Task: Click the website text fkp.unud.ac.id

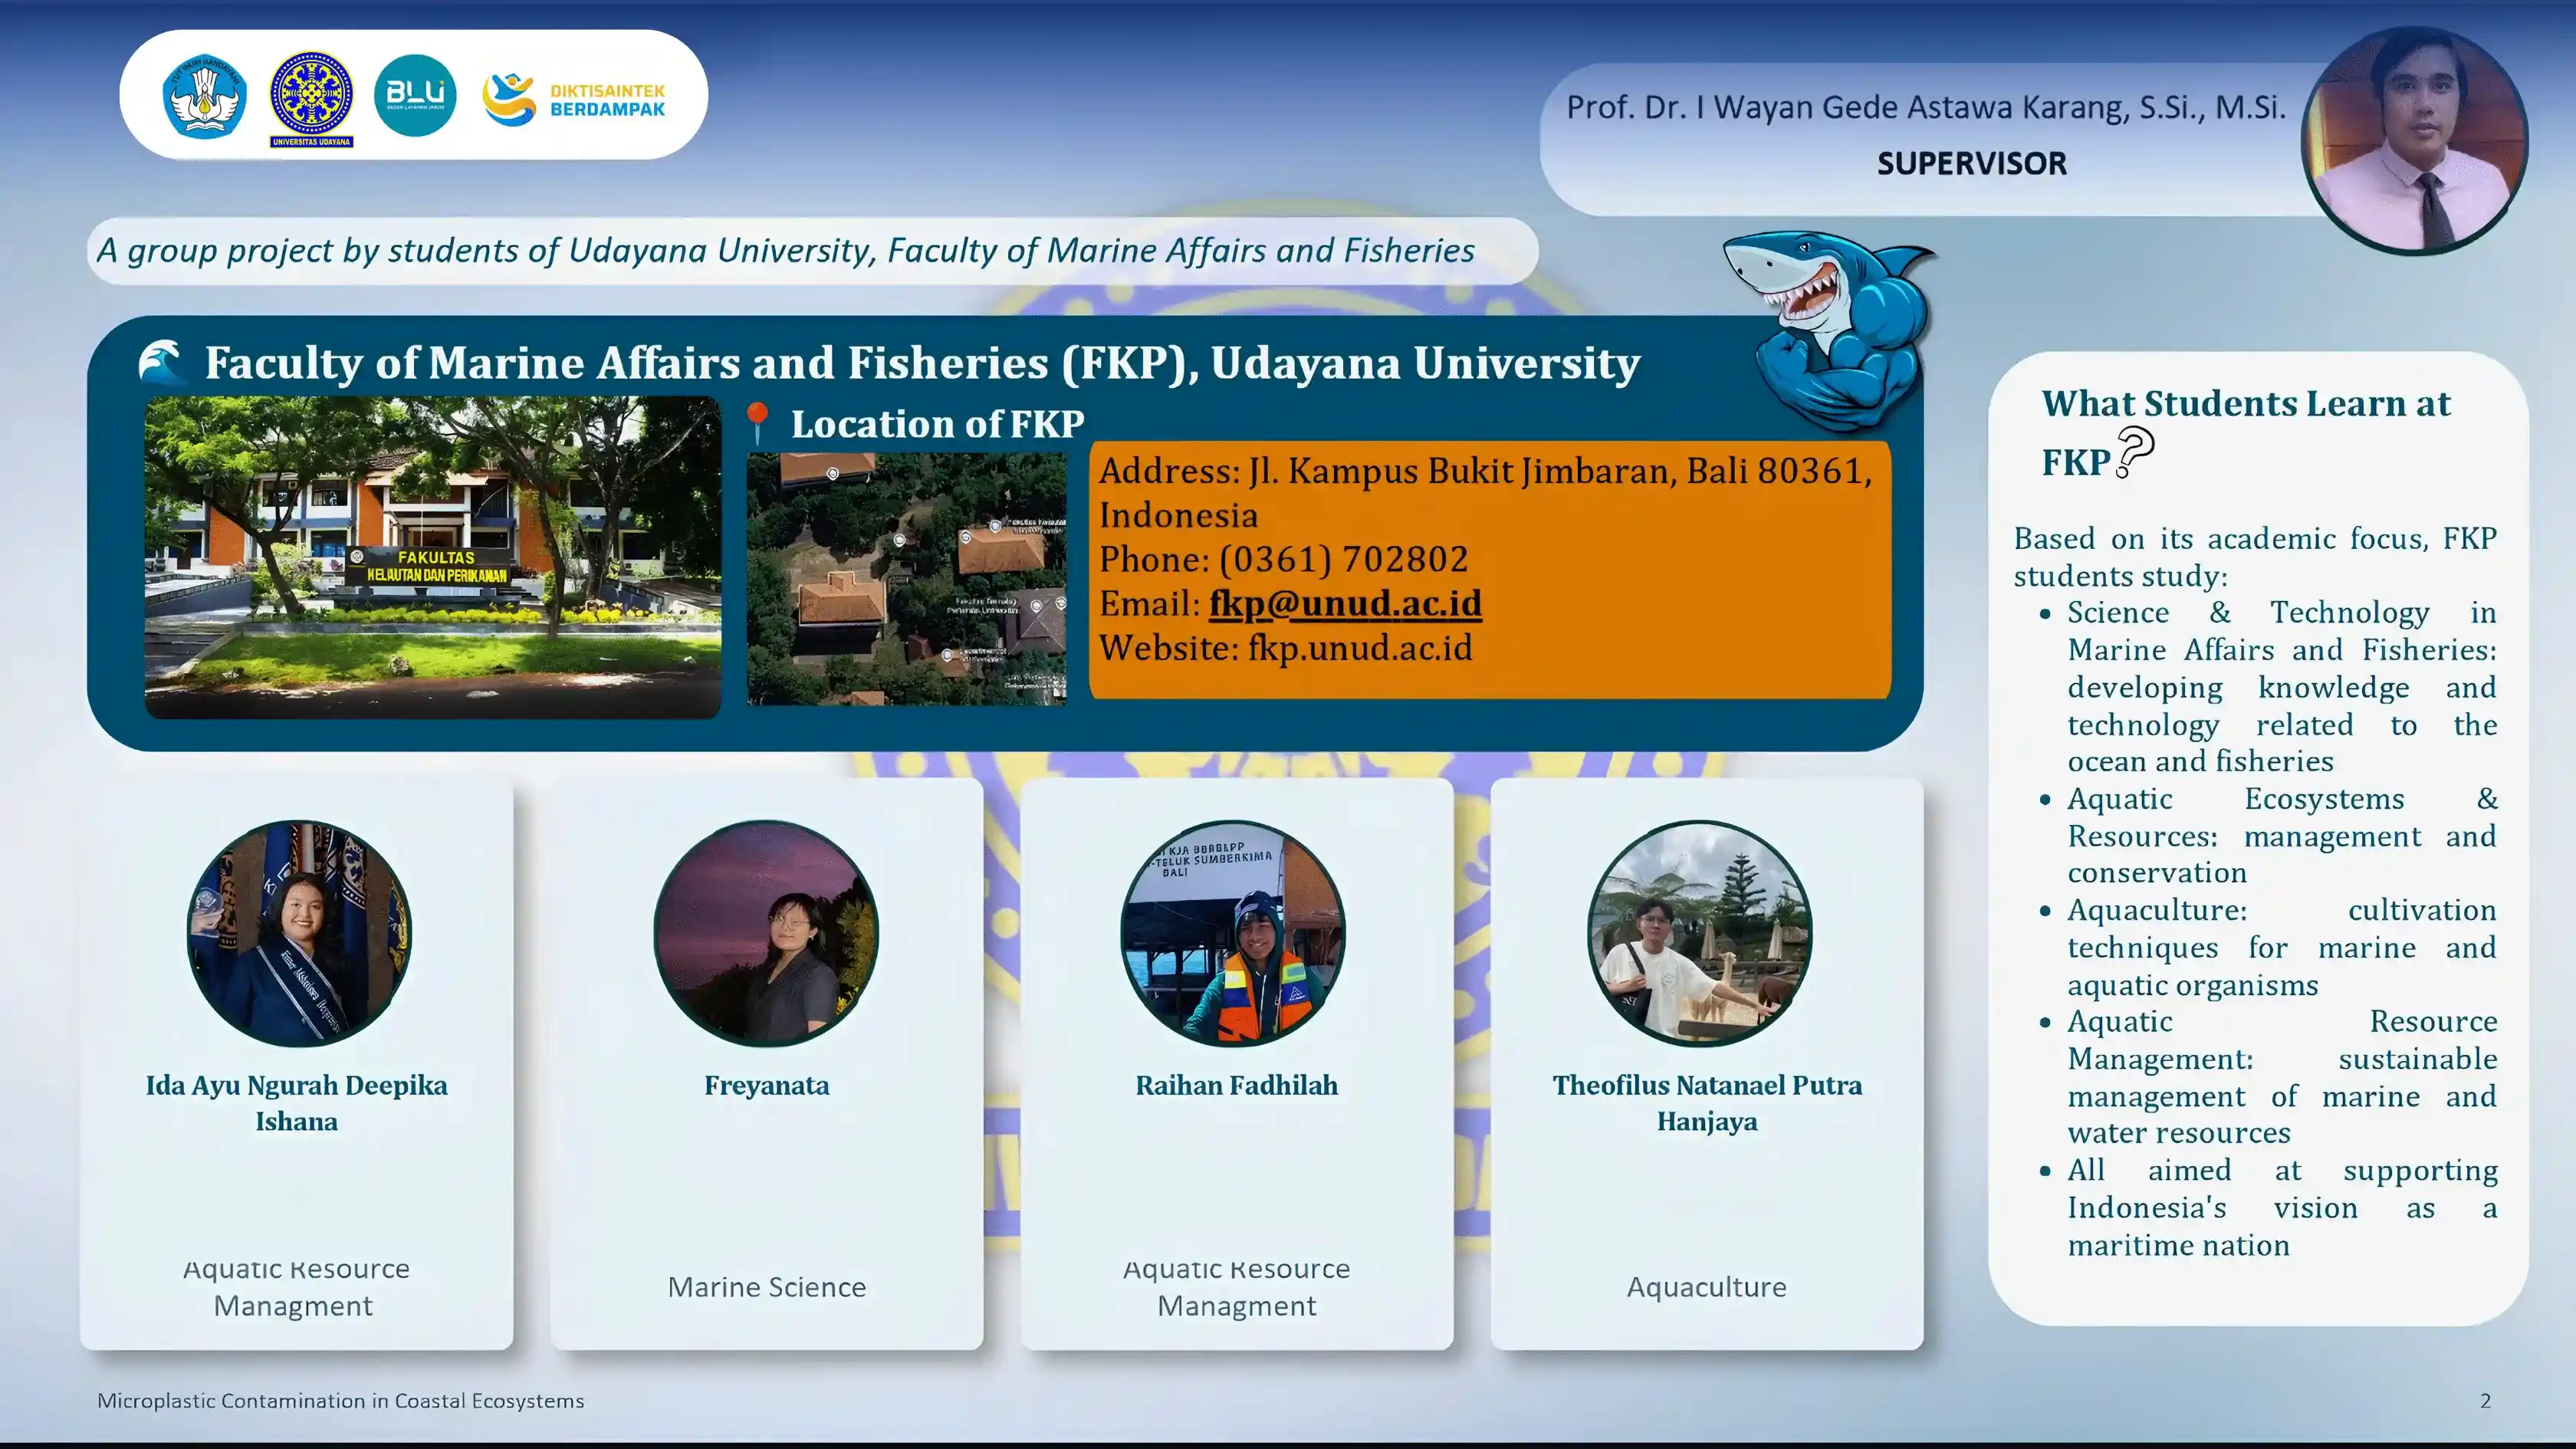Action: (x=1360, y=648)
